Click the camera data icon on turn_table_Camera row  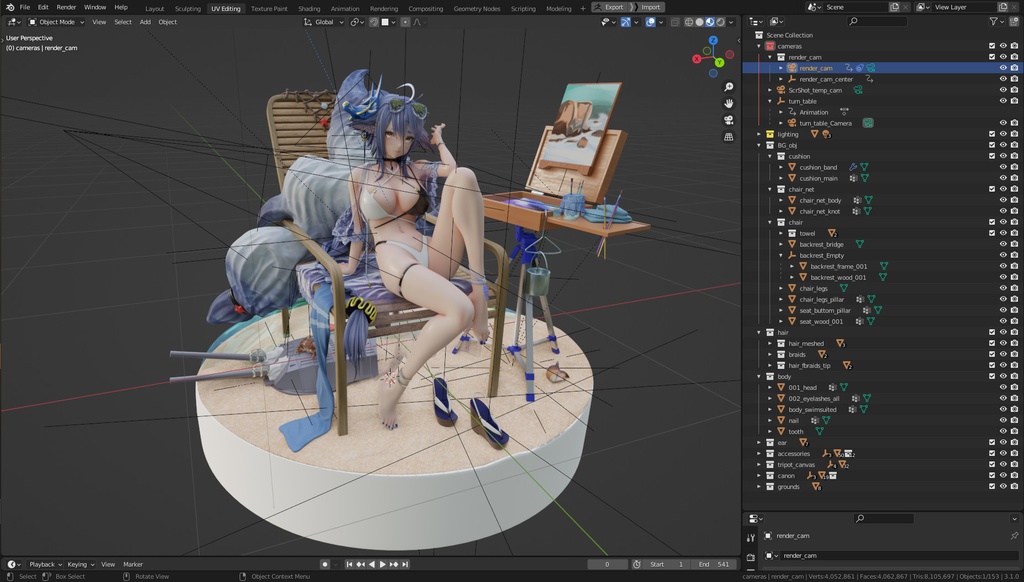click(x=868, y=123)
